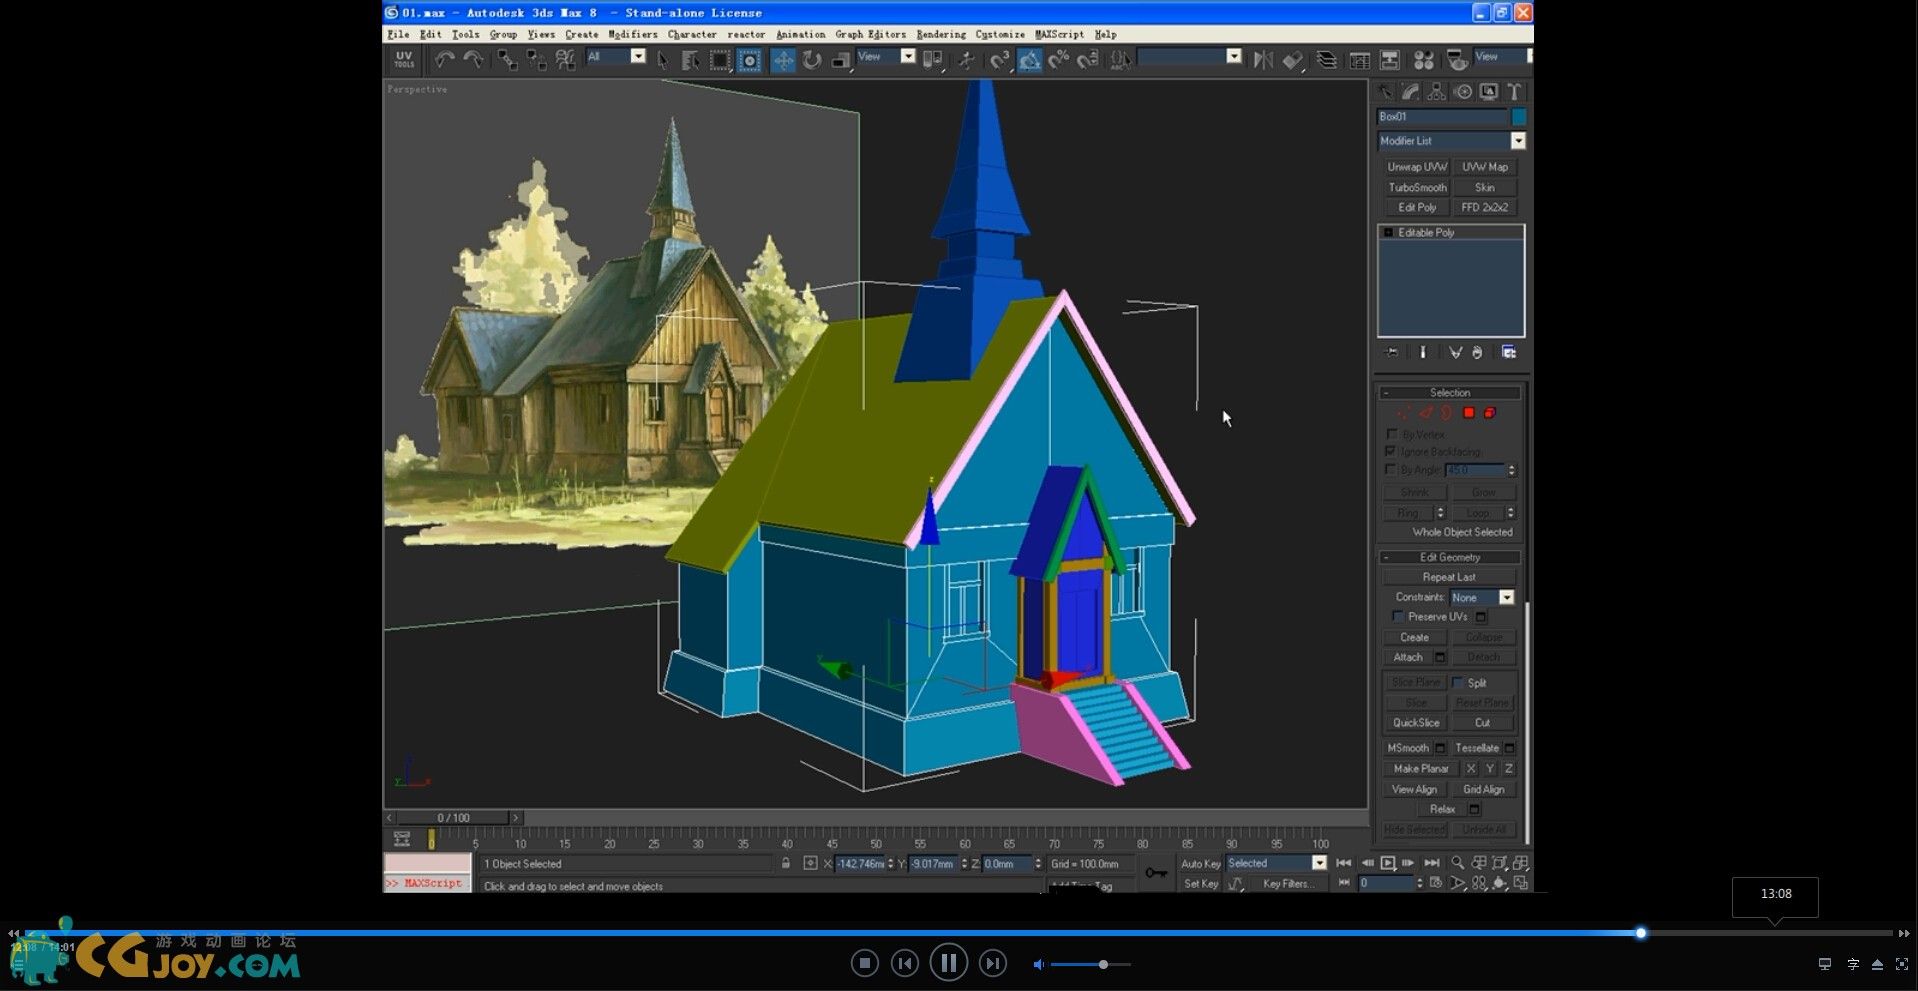This screenshot has height=991, width=1918.
Task: Open the Rendering menu
Action: tap(941, 34)
